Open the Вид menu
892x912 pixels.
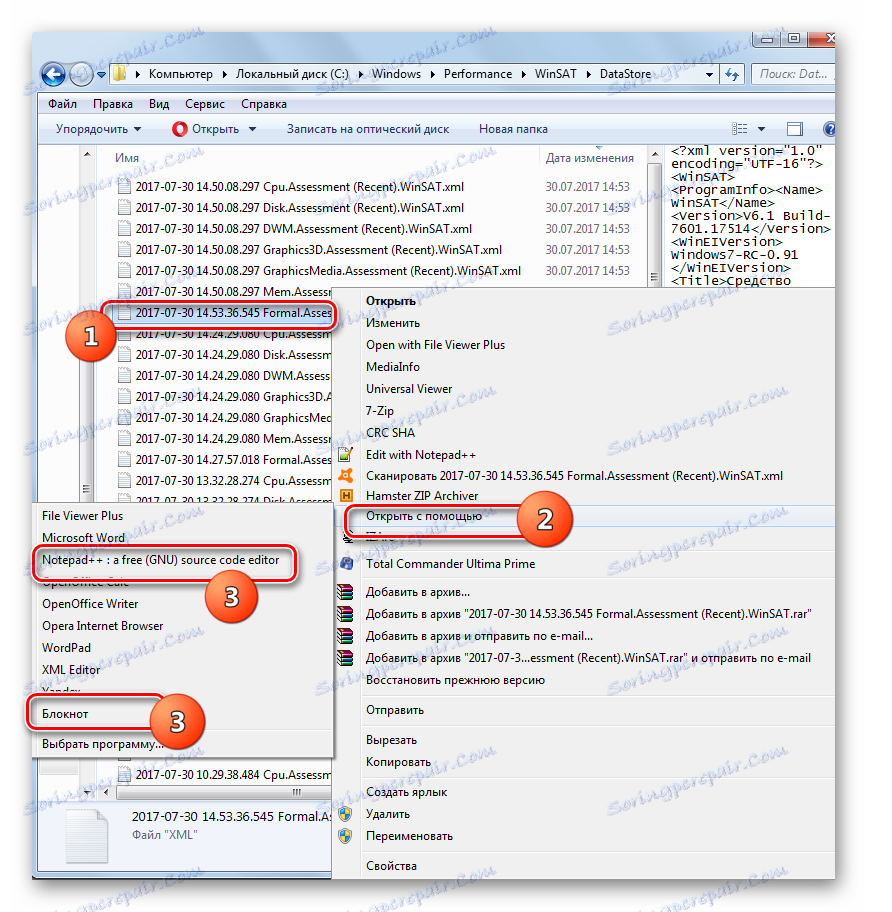pyautogui.click(x=159, y=104)
